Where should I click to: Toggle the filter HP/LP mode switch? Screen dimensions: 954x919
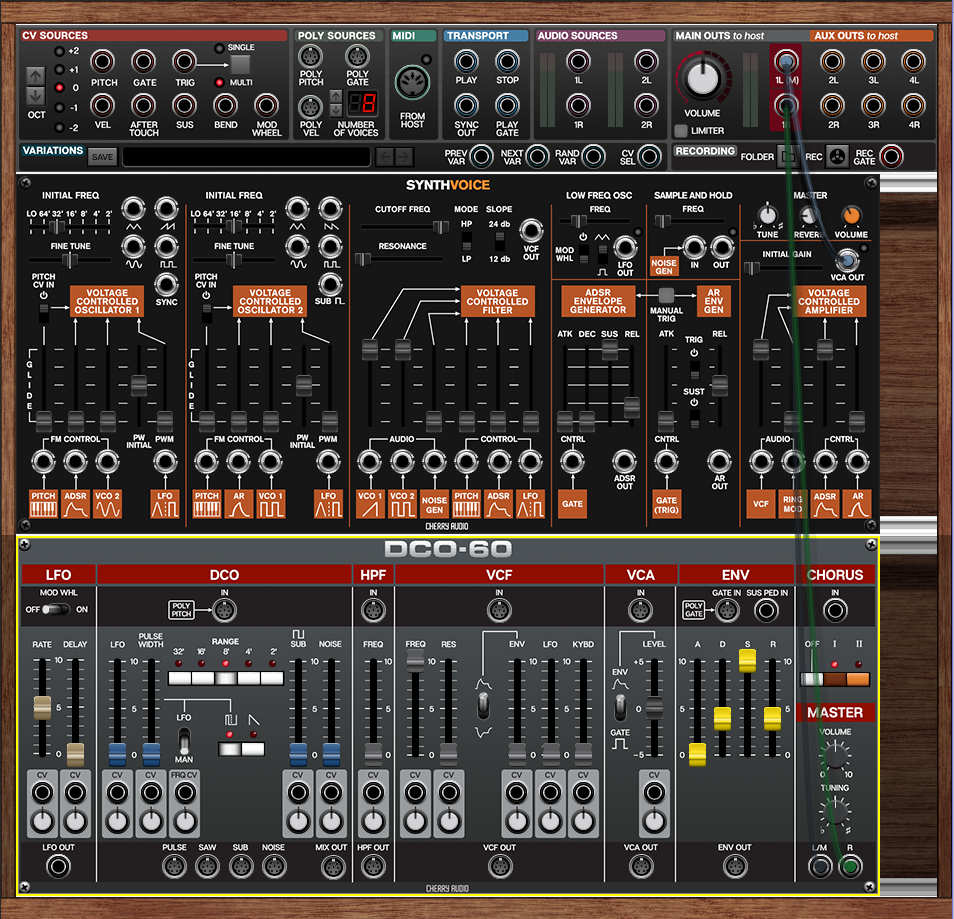(467, 242)
